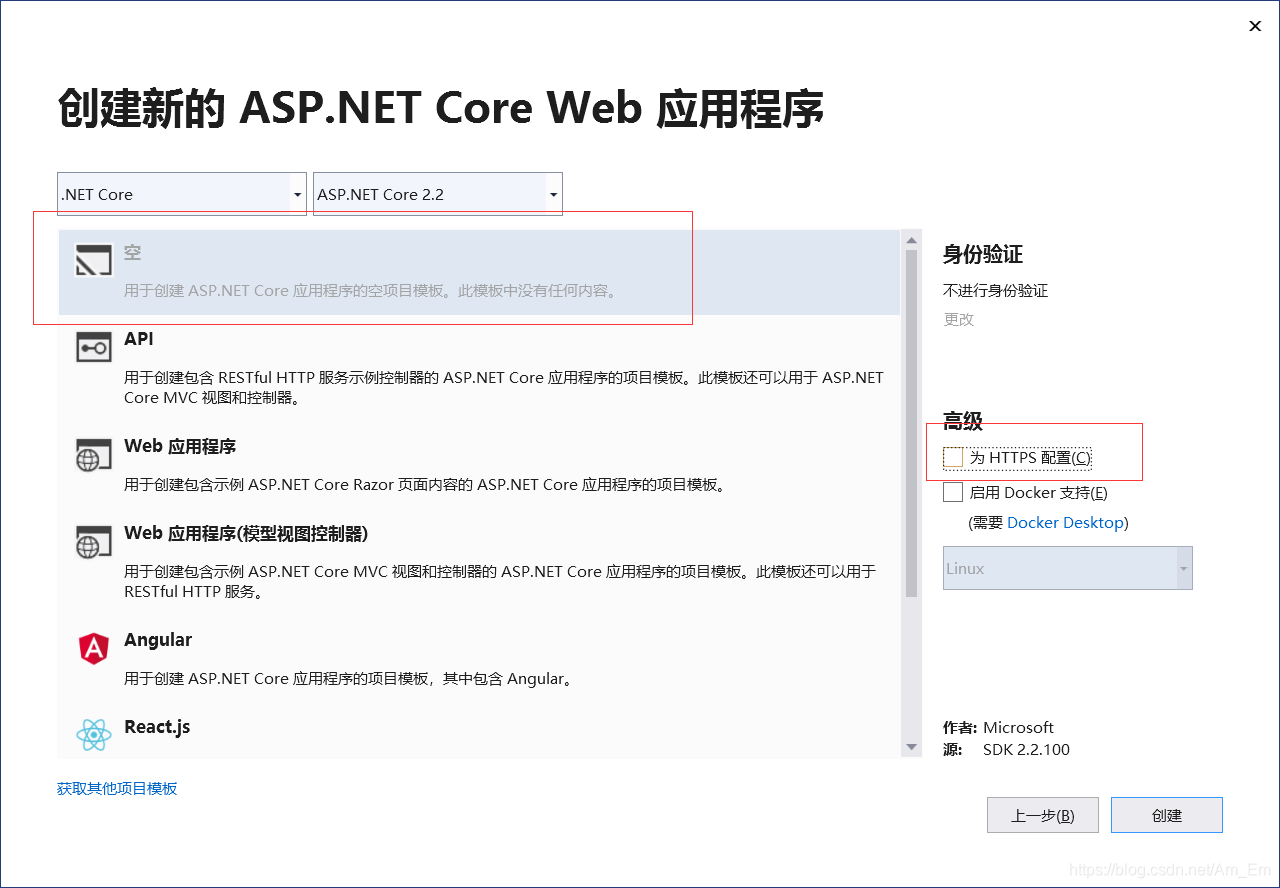Select the Empty (空) template icon
1280x888 pixels.
coord(94,260)
